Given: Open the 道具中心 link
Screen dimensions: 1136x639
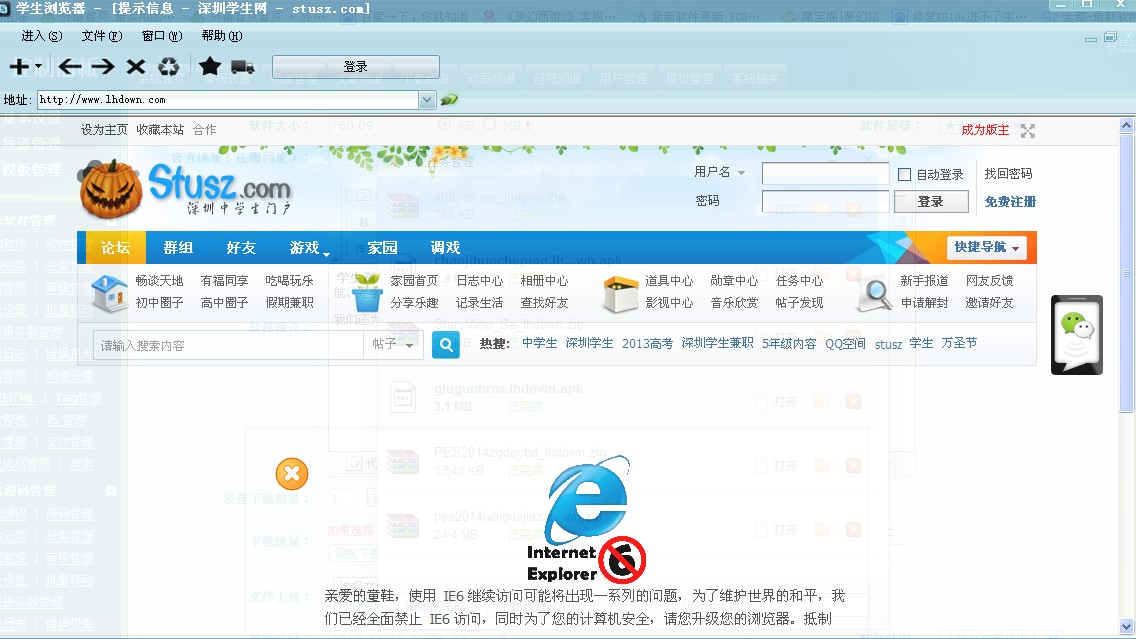Looking at the screenshot, I should coord(669,281).
